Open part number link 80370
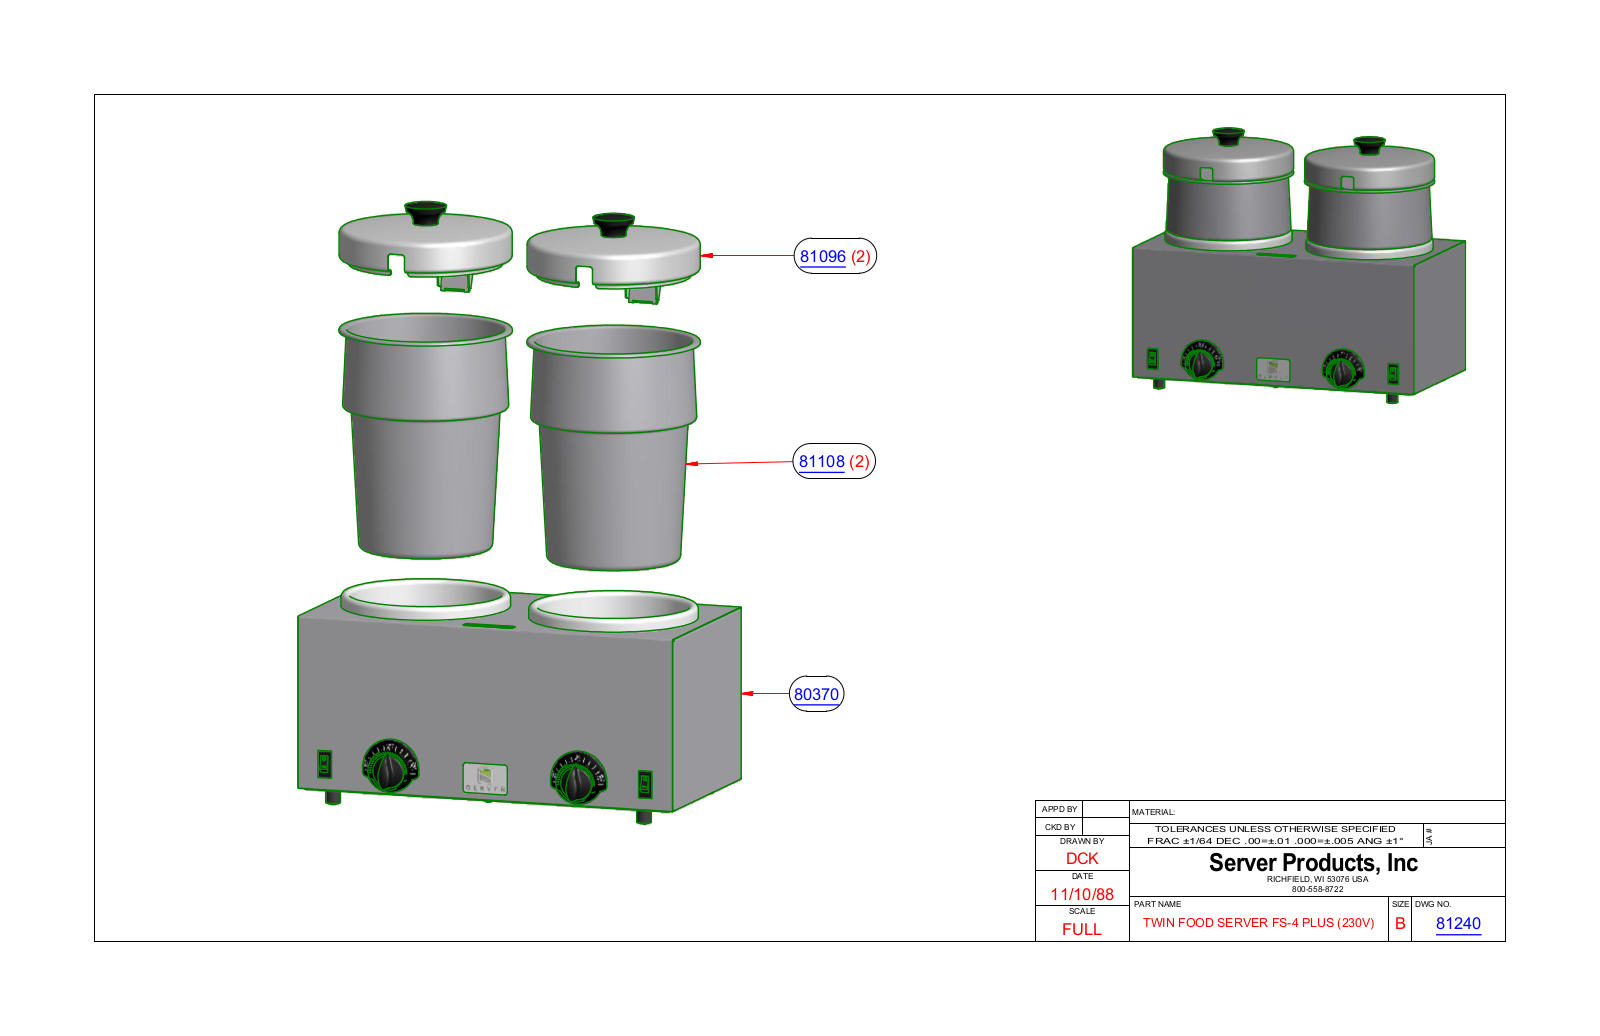The width and height of the screenshot is (1600, 1036). [816, 694]
